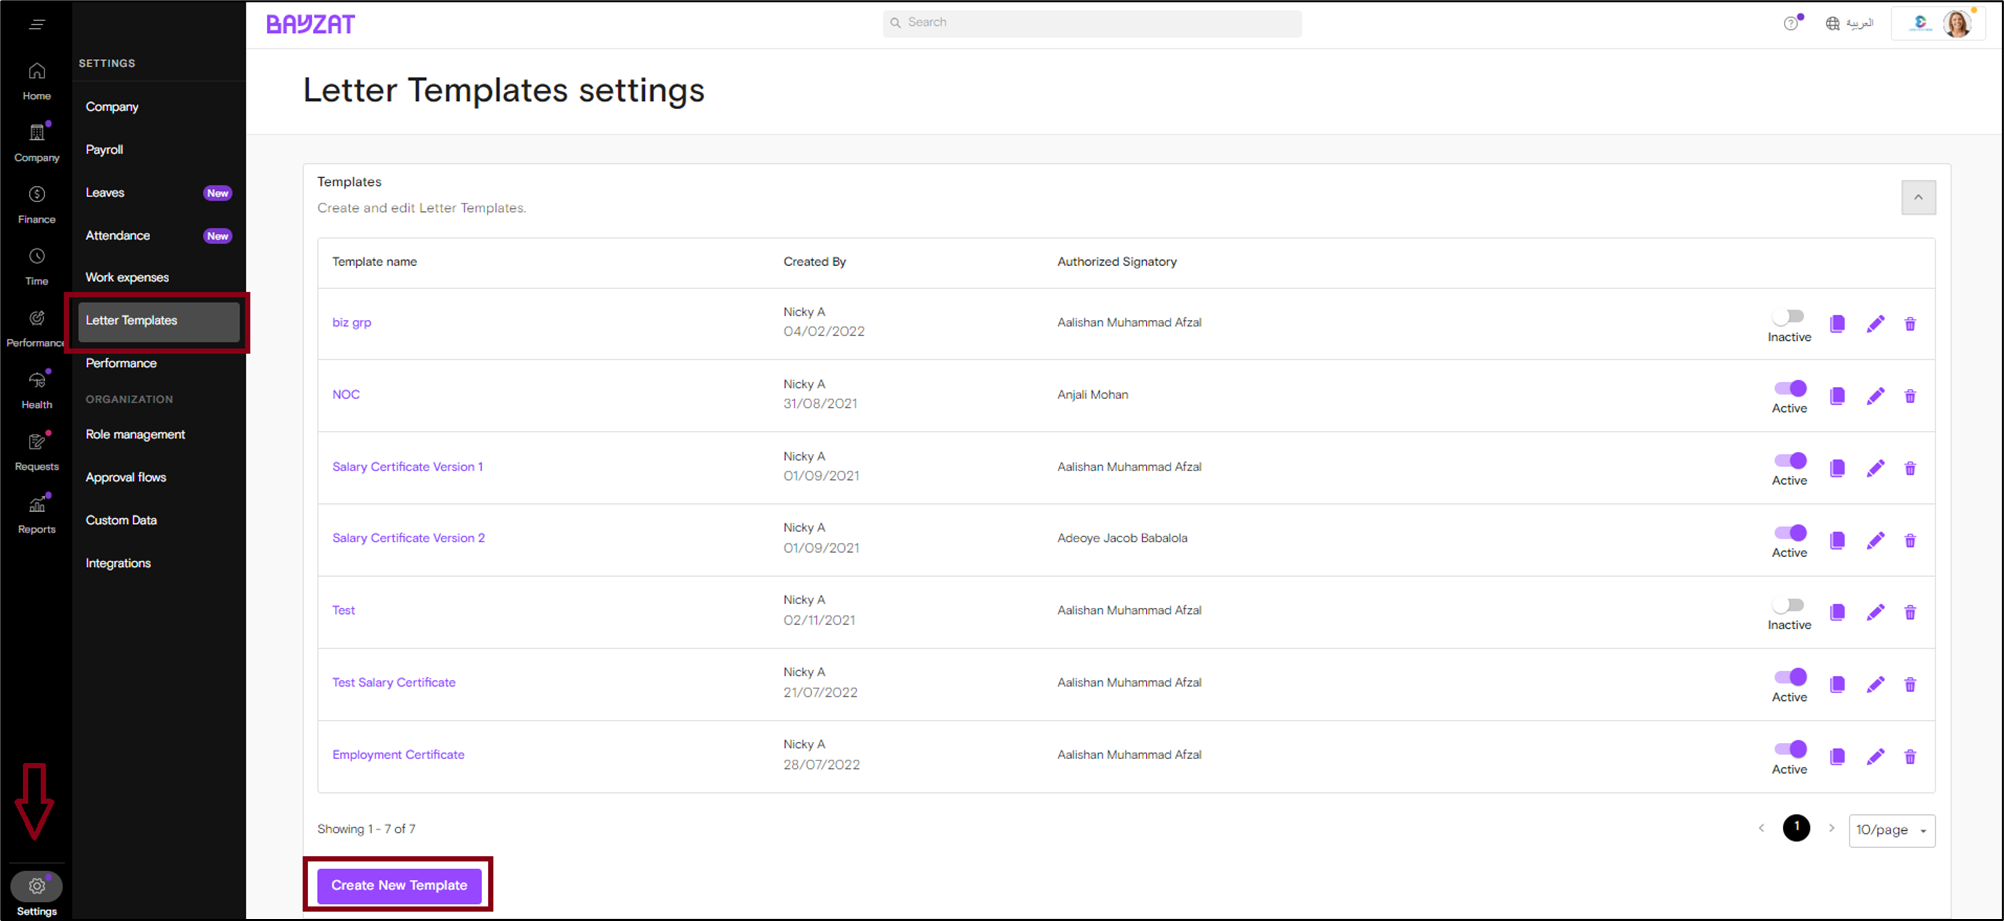Go to next page arrow
Viewport: 2004px width, 921px height.
click(1831, 828)
